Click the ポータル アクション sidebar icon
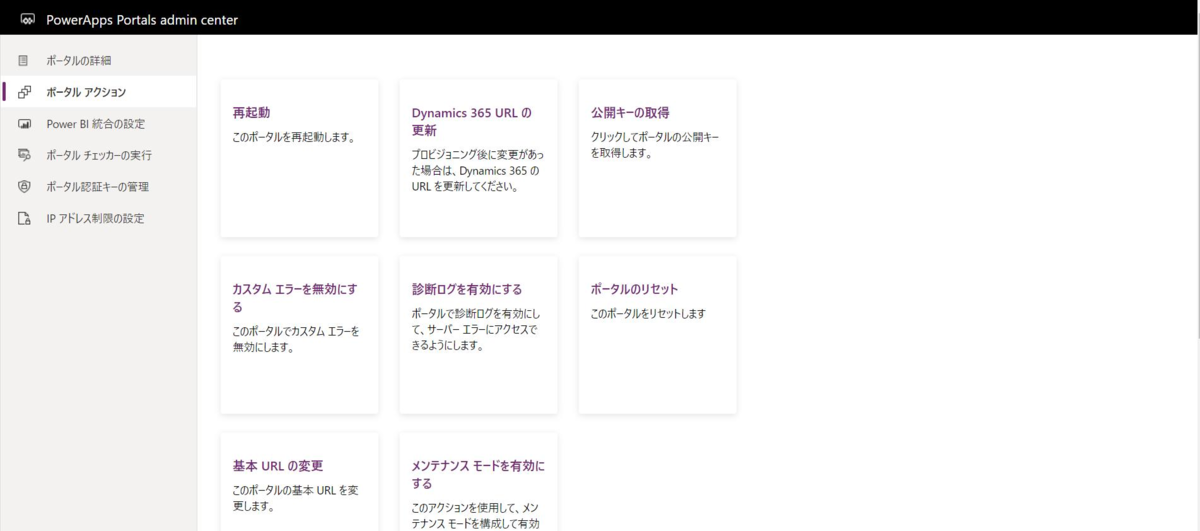Screen dimensions: 1200x531 pos(24,92)
